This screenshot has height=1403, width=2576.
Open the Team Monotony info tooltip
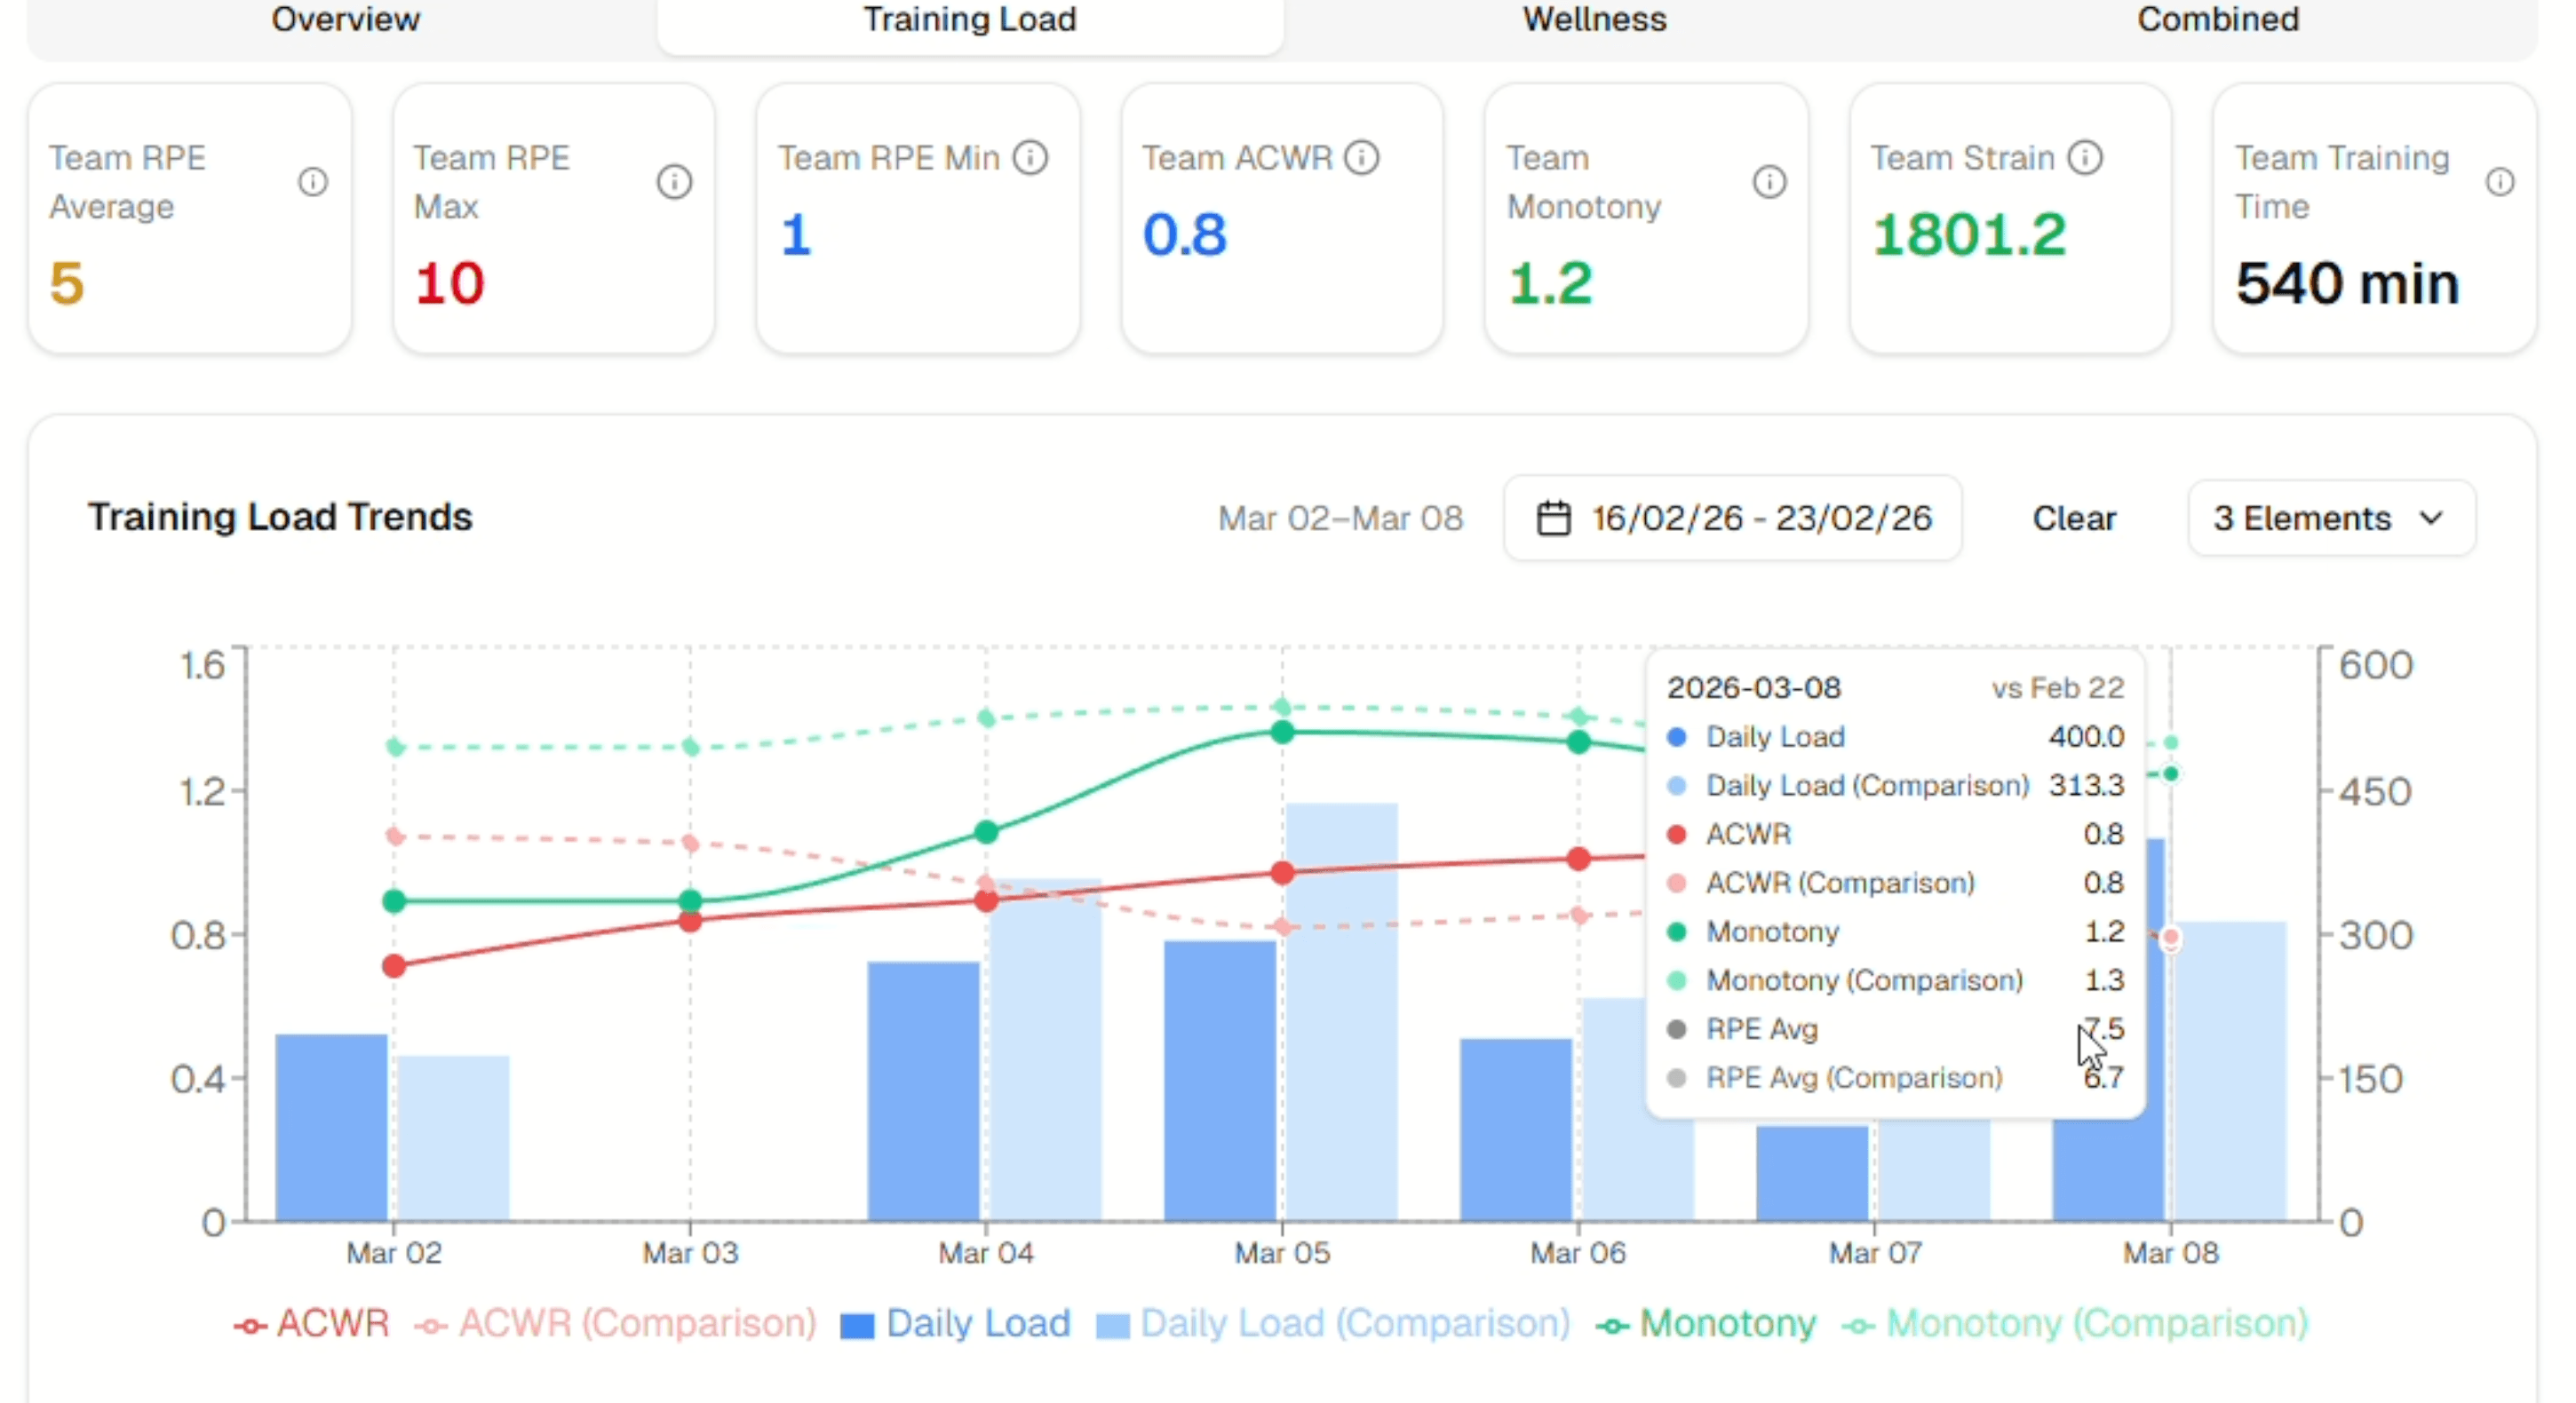pyautogui.click(x=1770, y=181)
